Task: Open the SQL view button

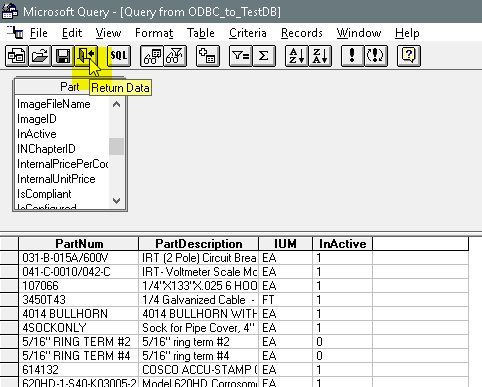Action: click(119, 56)
